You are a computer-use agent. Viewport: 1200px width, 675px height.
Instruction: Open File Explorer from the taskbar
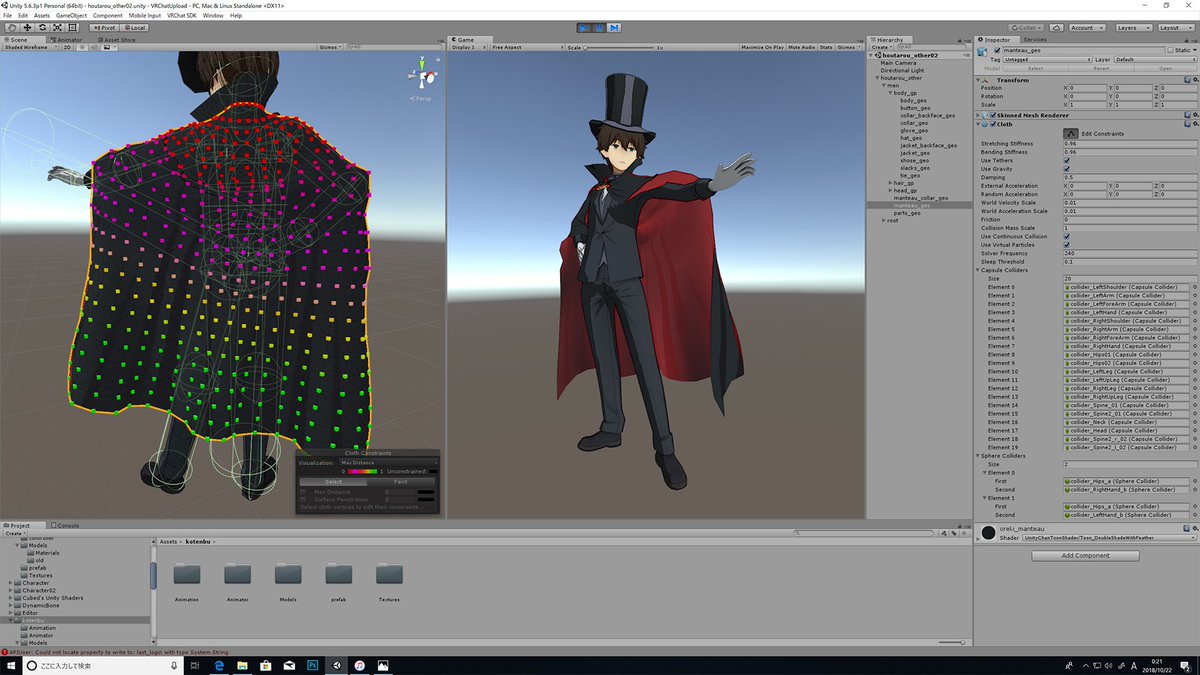pos(243,665)
